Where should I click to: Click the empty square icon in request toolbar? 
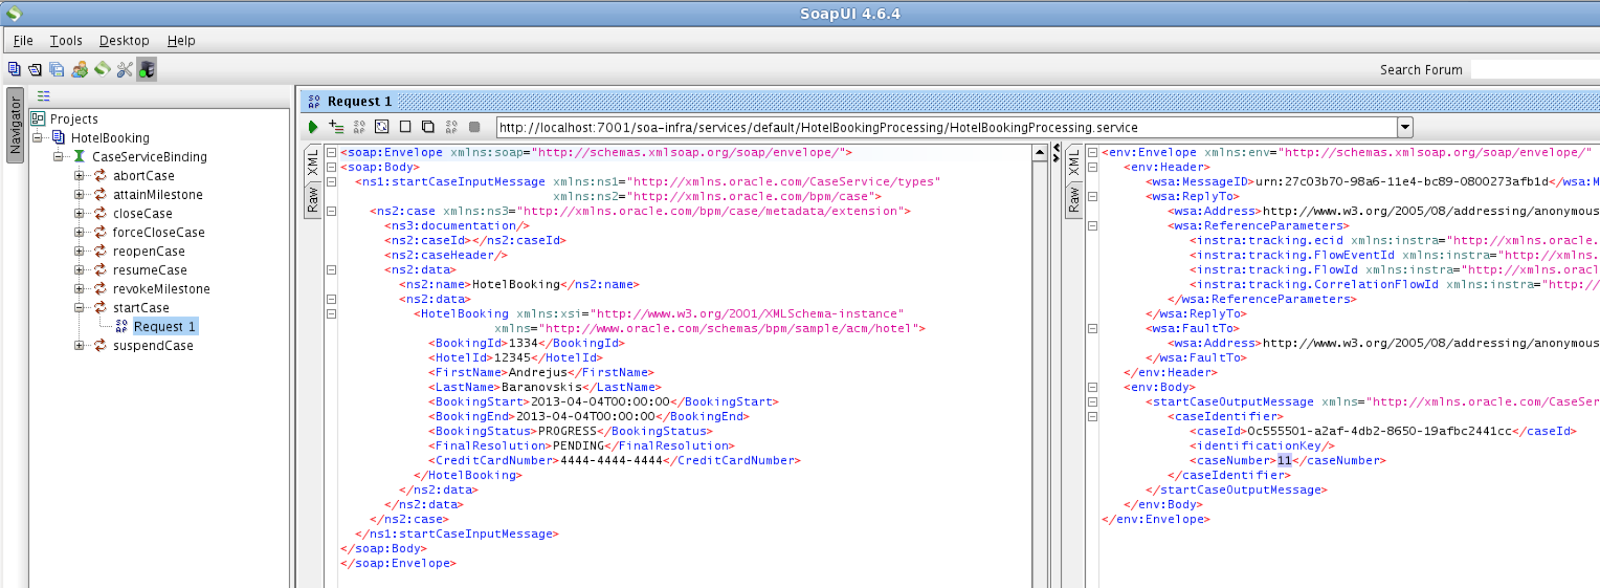[405, 127]
